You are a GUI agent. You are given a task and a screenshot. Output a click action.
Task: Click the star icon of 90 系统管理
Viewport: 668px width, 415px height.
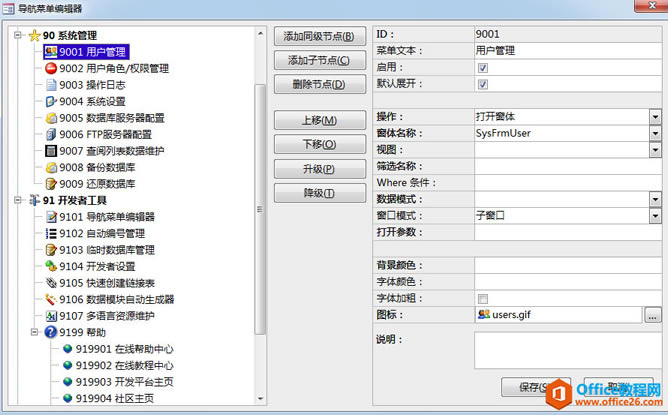click(35, 35)
